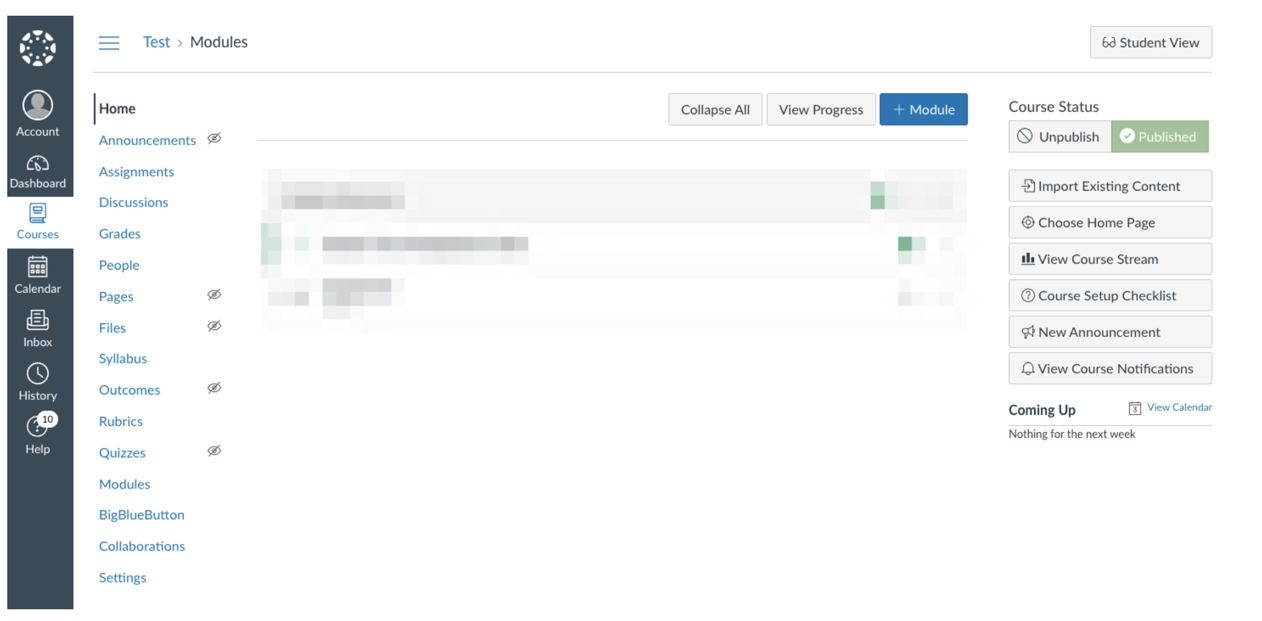Unpublish the course in Course Status
The image size is (1262, 621).
click(x=1059, y=136)
